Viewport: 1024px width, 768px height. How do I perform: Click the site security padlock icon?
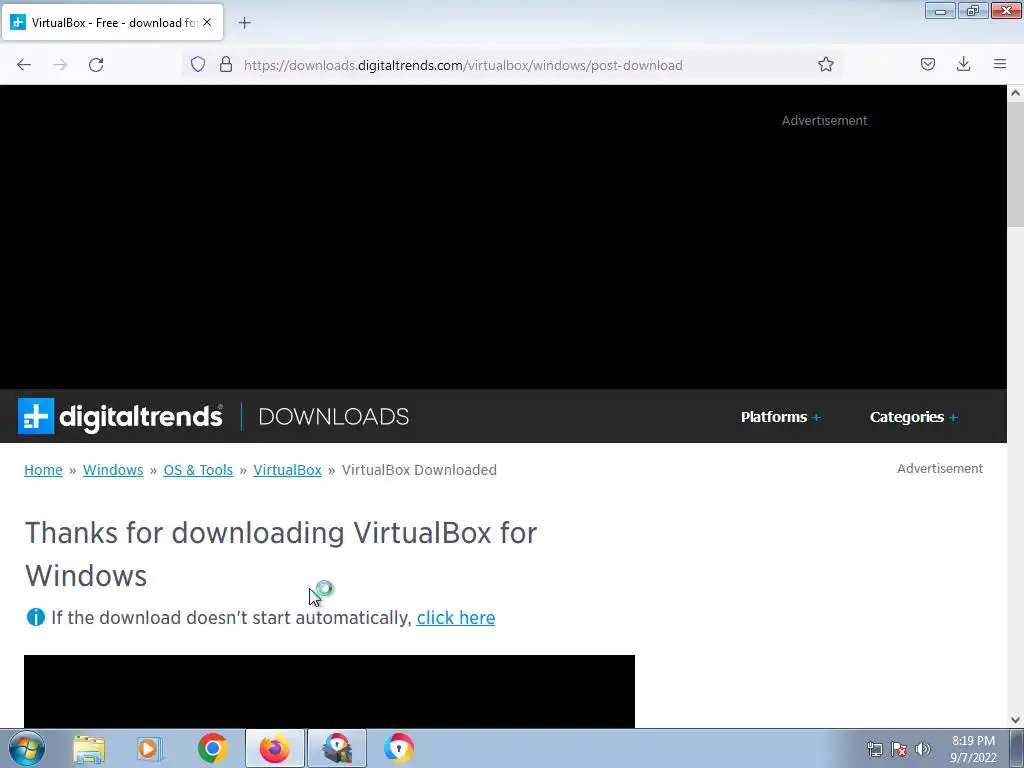coord(226,64)
